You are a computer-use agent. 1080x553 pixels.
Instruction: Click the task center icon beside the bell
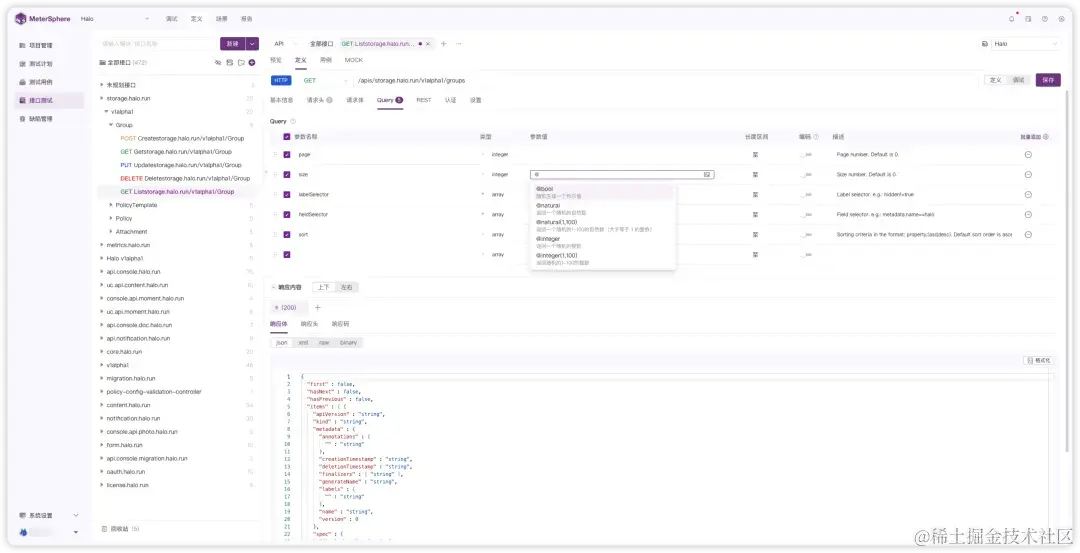point(1028,19)
